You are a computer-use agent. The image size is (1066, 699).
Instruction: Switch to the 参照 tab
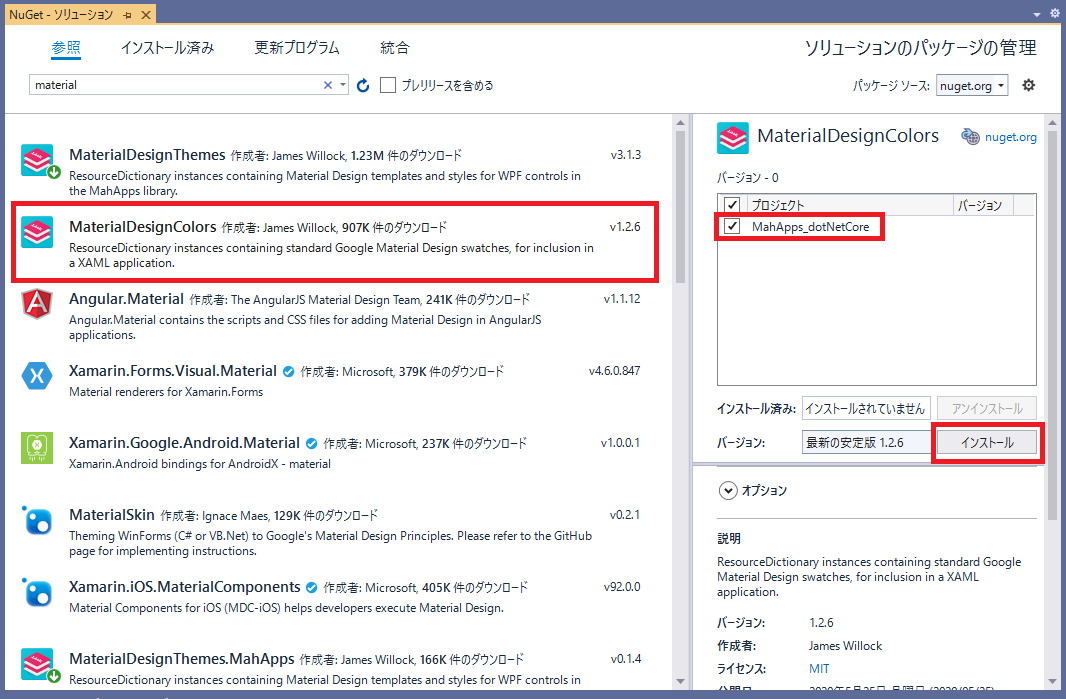click(x=66, y=48)
